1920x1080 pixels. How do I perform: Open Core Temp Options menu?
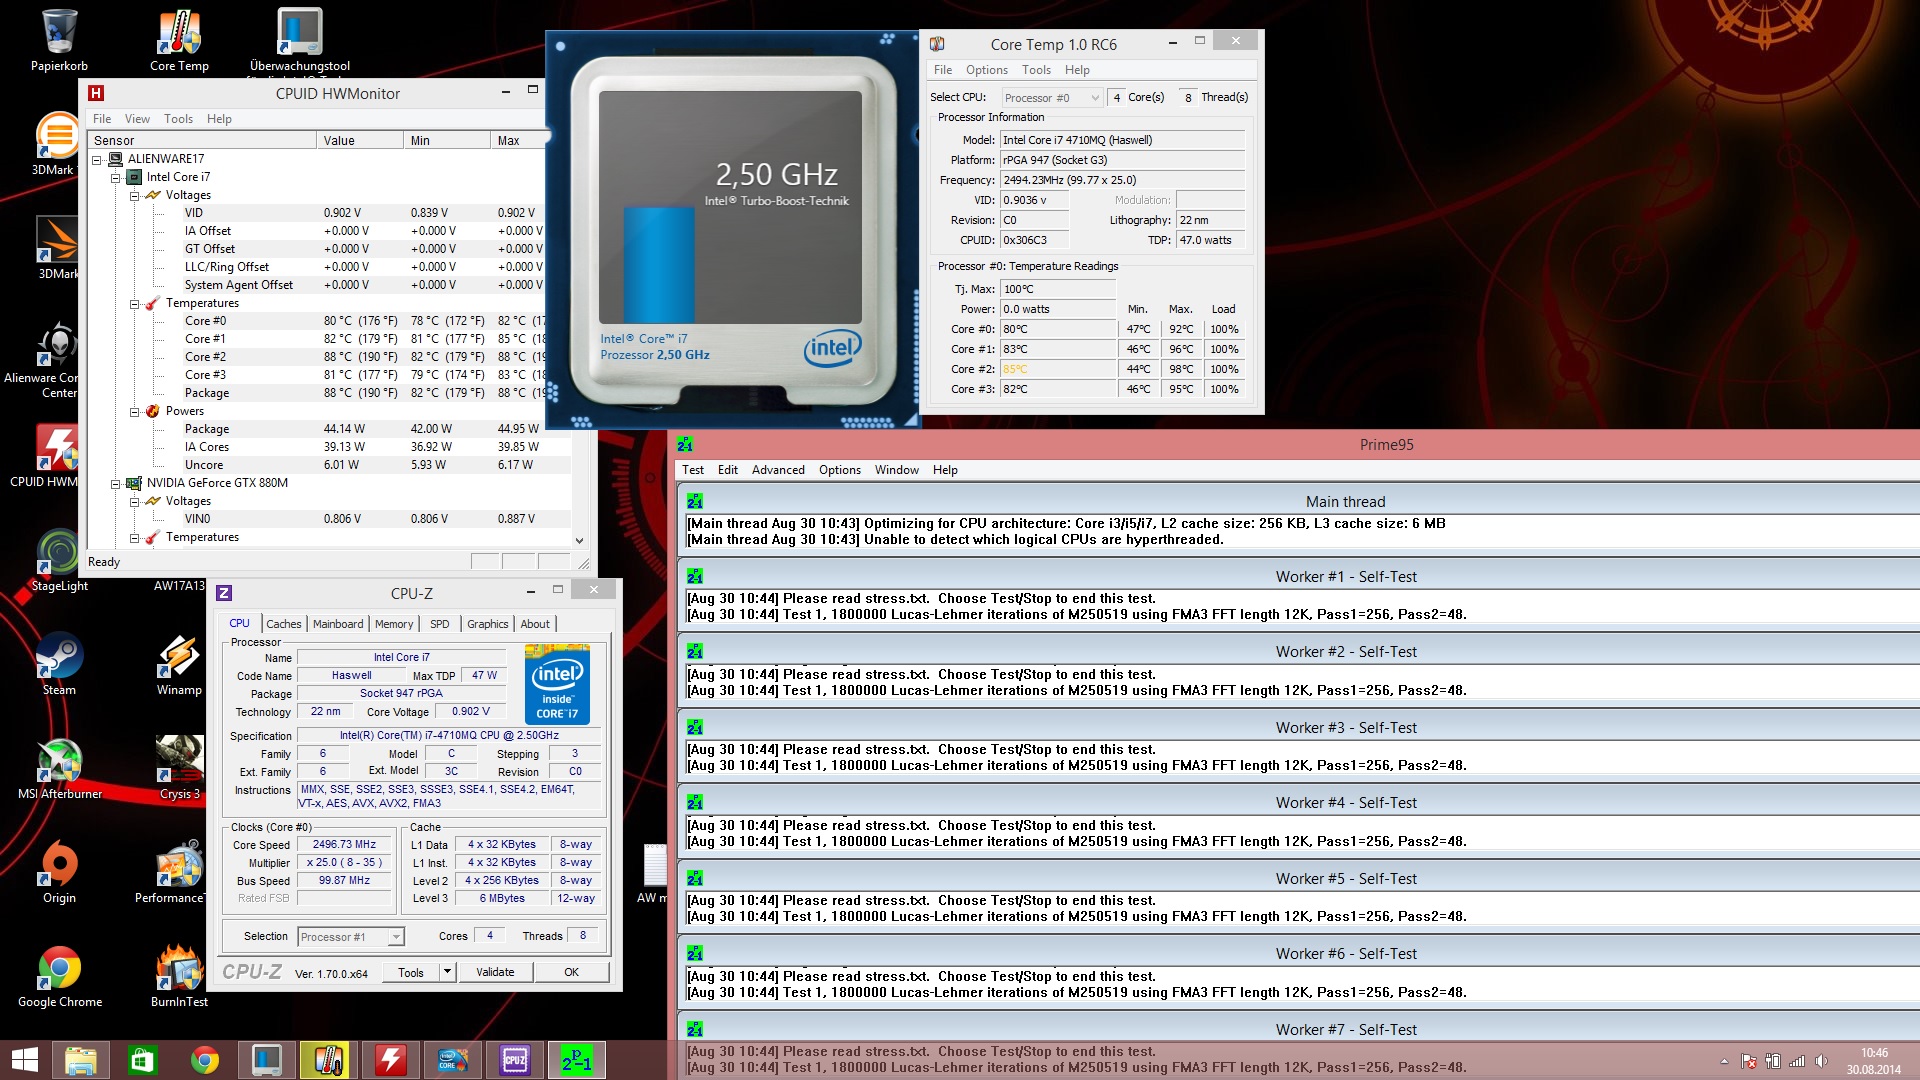986,70
